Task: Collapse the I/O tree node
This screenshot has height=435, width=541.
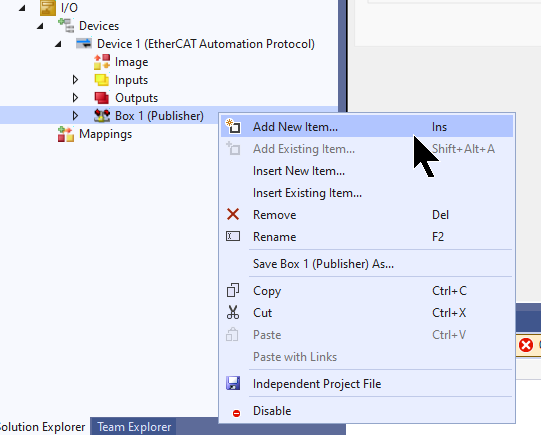Action: point(22,8)
